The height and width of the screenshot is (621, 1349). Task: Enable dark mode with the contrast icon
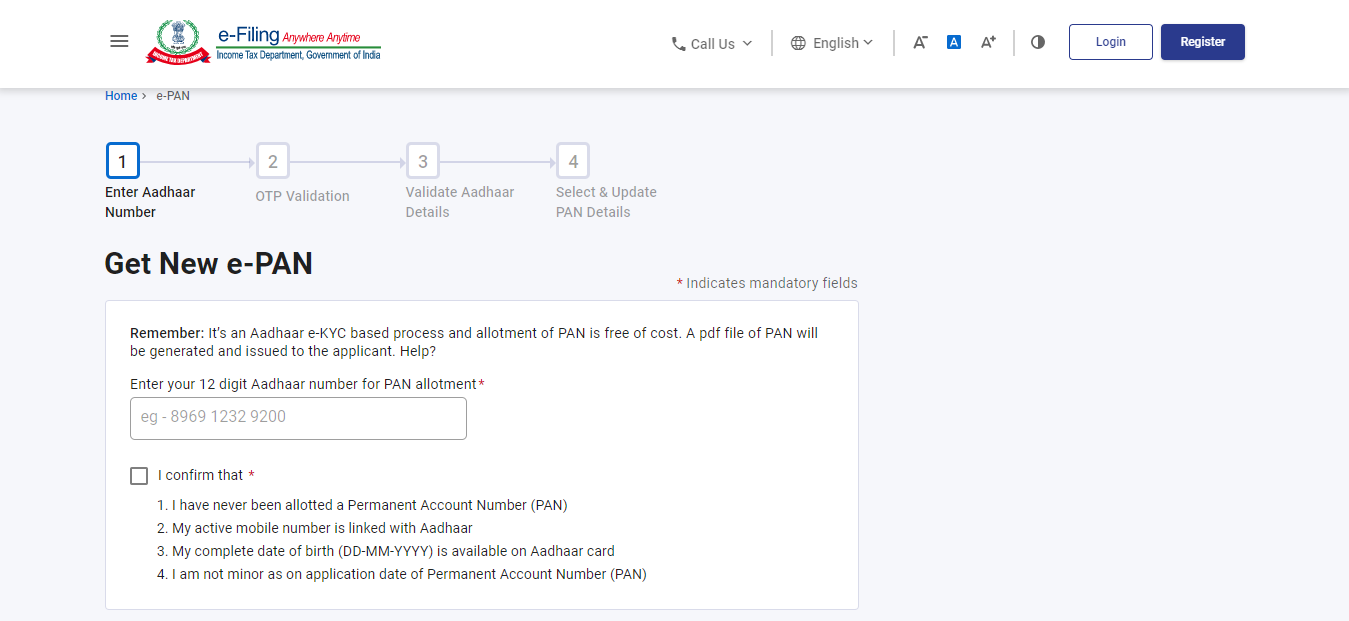1037,42
